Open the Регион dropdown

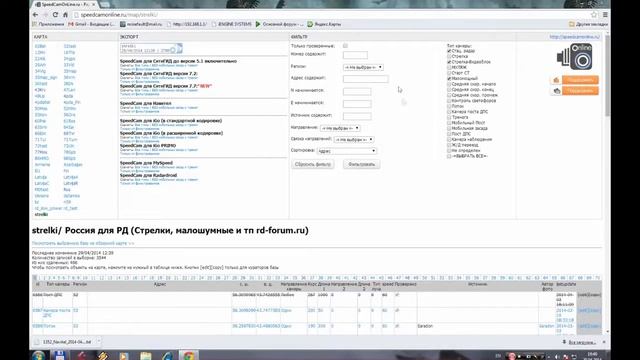pyautogui.click(x=363, y=67)
